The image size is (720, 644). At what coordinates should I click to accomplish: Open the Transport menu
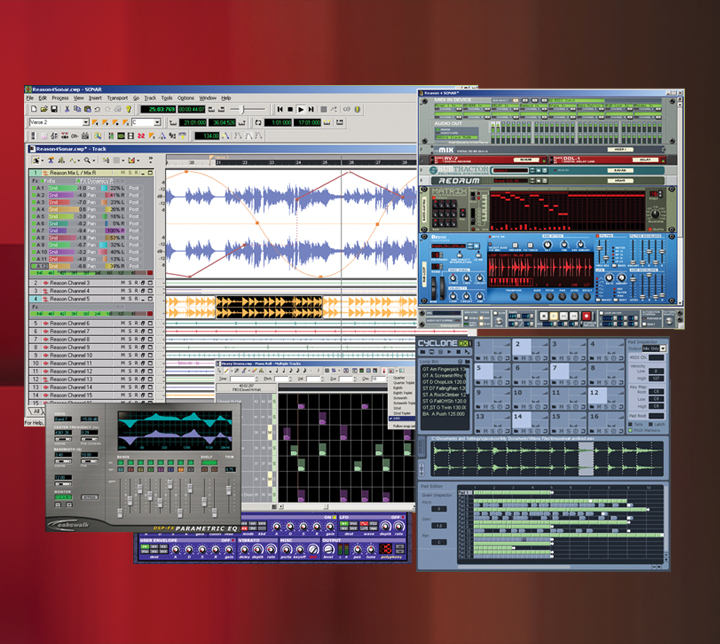[118, 98]
